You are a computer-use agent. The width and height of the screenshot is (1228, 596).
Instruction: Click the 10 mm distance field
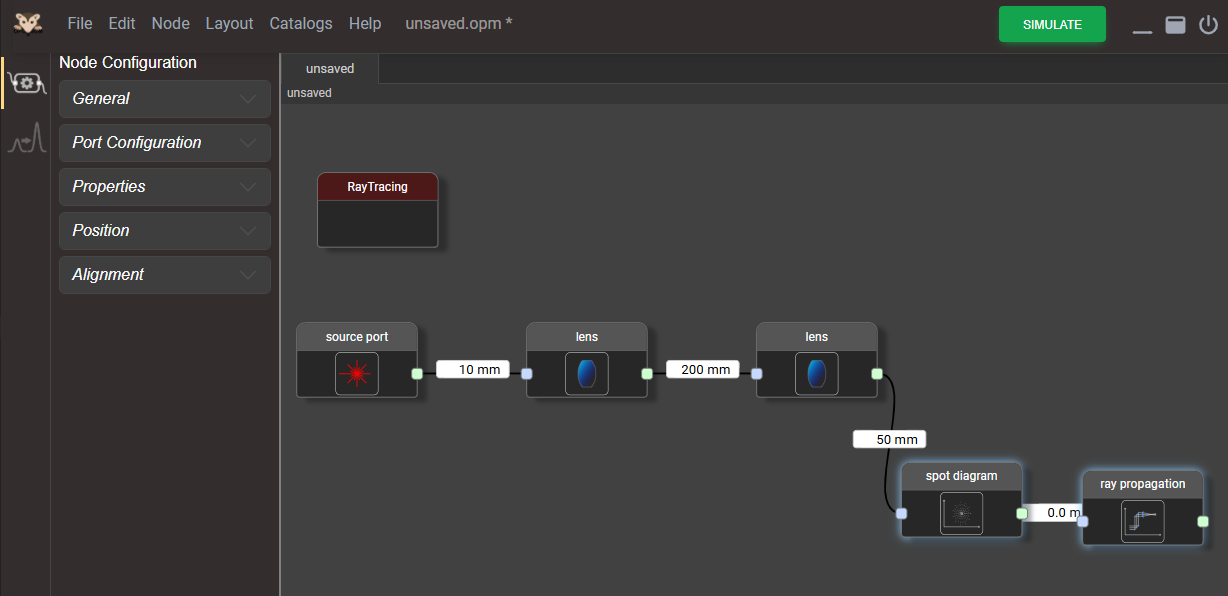tap(473, 370)
